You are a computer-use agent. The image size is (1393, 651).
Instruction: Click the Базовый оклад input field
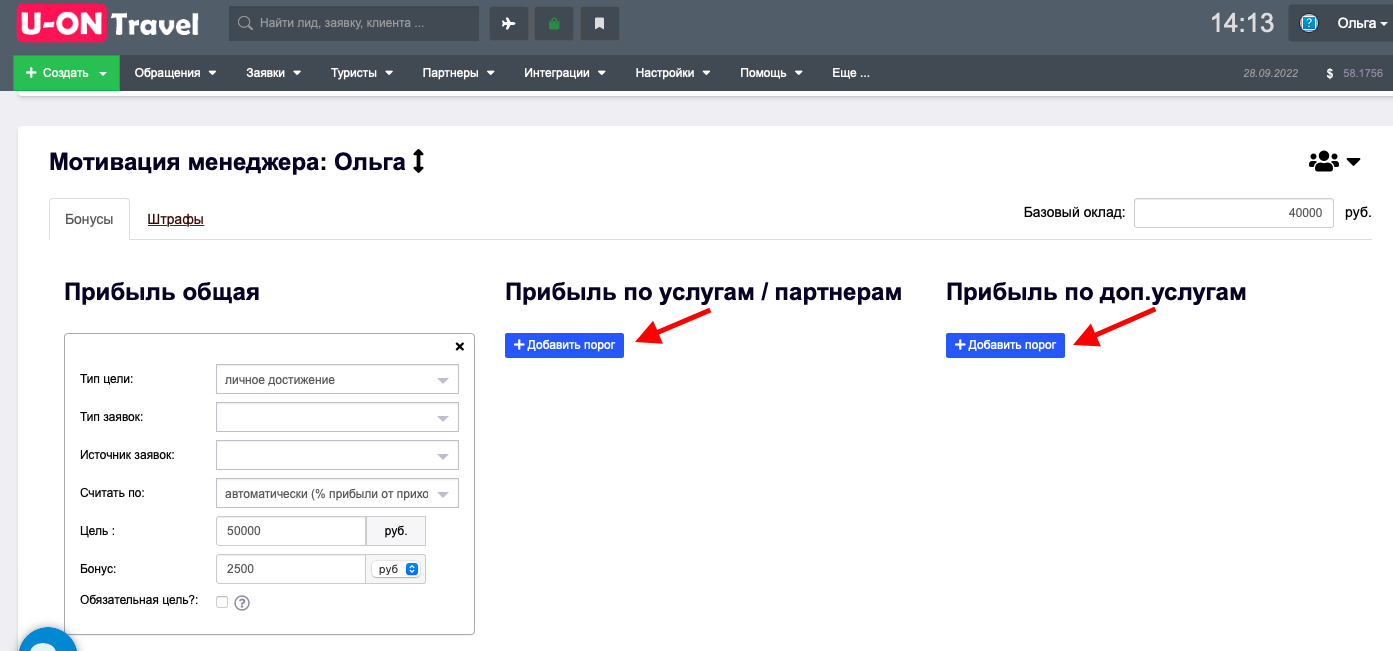(1234, 213)
